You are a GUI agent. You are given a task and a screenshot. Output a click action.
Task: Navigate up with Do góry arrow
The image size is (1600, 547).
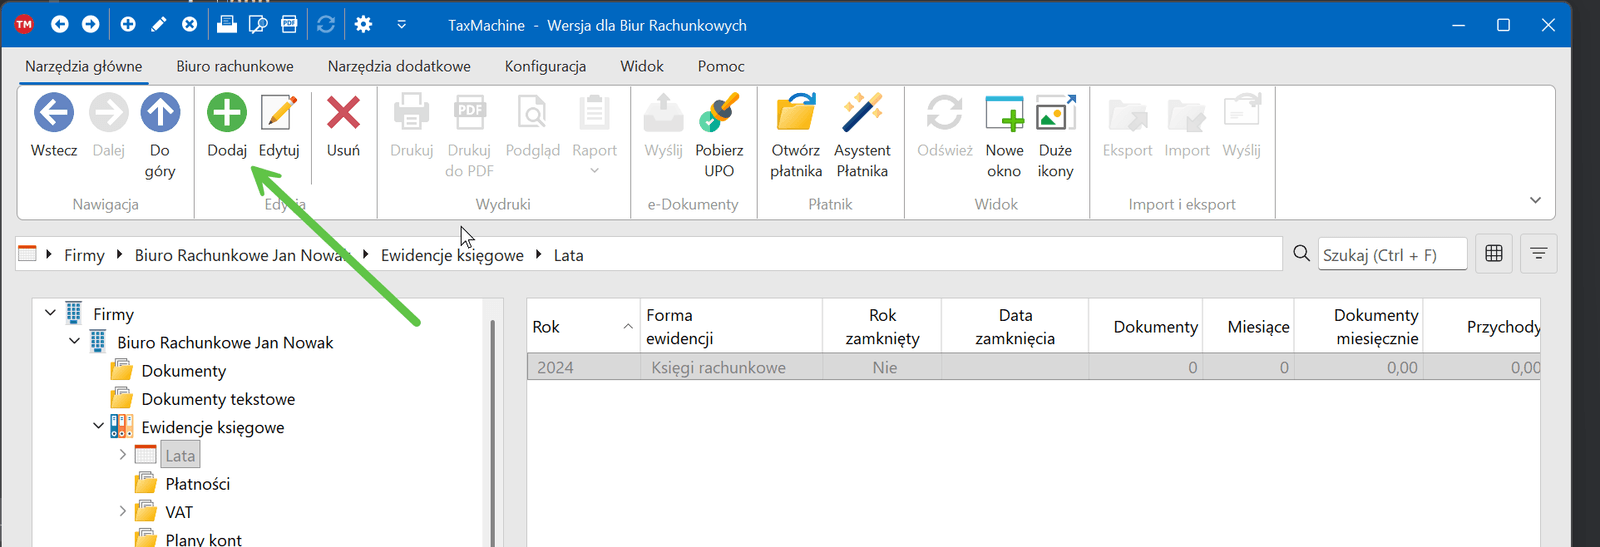click(160, 113)
